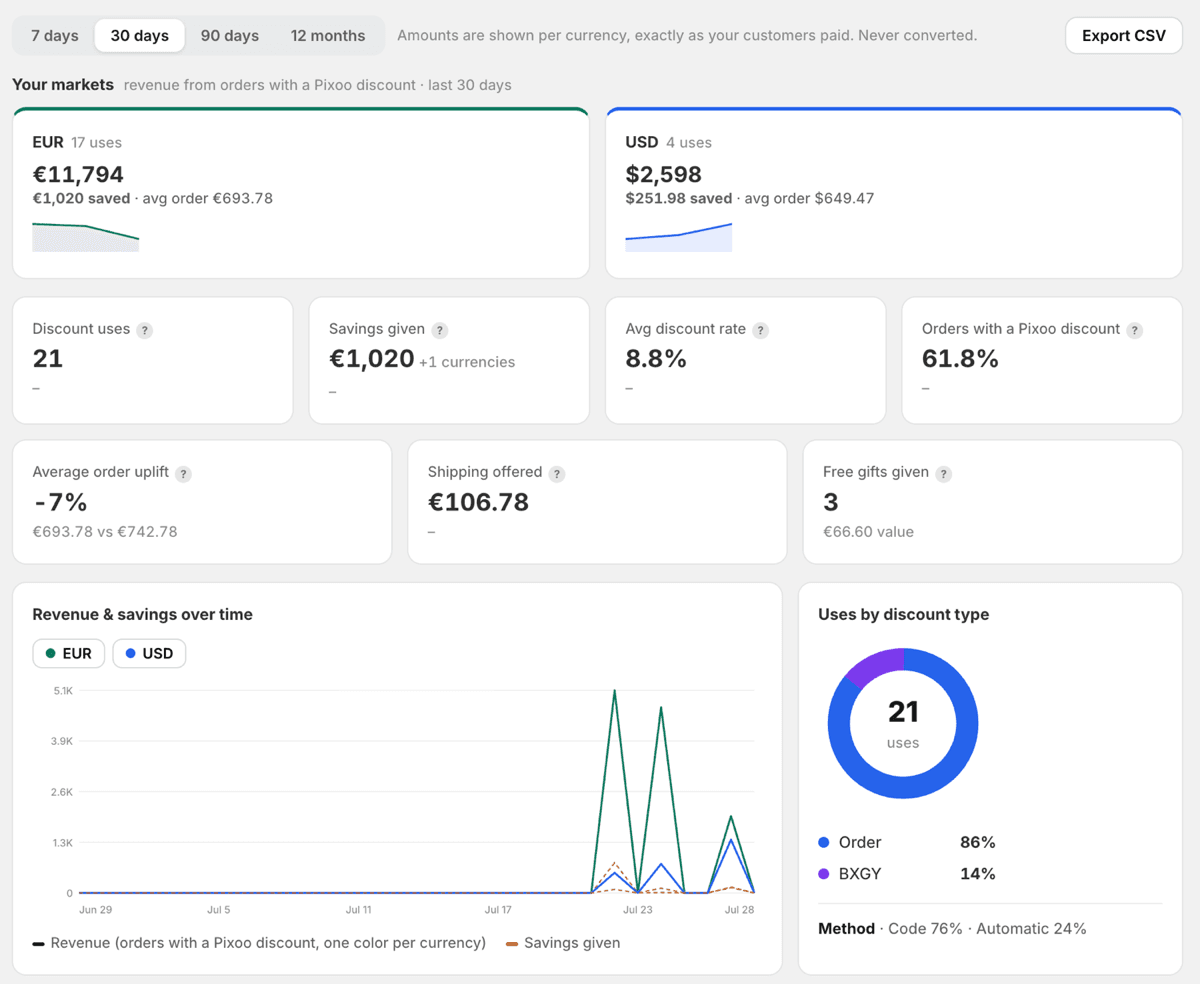This screenshot has width=1200, height=984.
Task: Click the '4 uses' label beside USD
Action: pyautogui.click(x=689, y=142)
